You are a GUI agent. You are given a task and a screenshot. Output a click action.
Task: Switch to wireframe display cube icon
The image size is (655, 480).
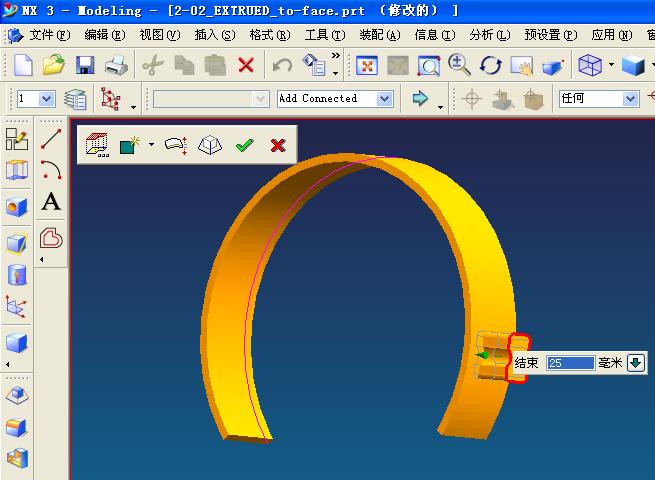pyautogui.click(x=590, y=65)
